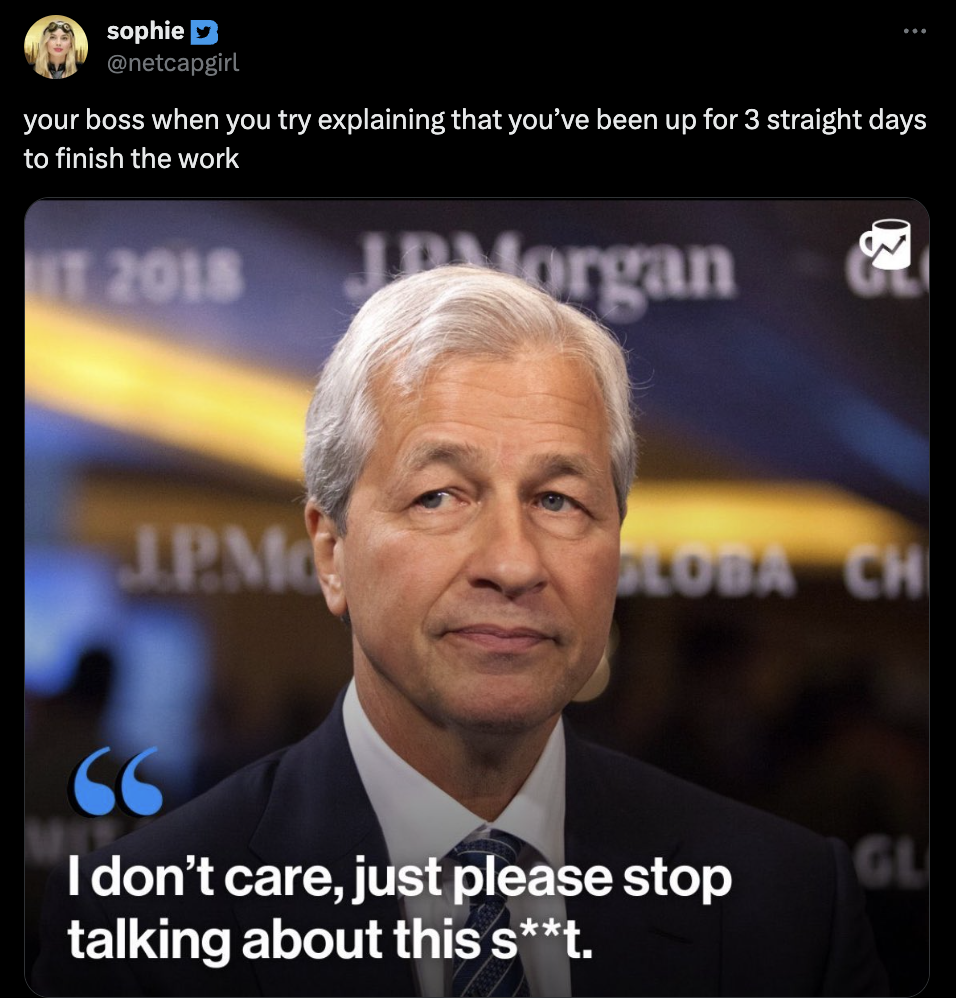The image size is (956, 998).
Task: Click the blurred 'GLOBA' banner text
Action: tap(706, 571)
